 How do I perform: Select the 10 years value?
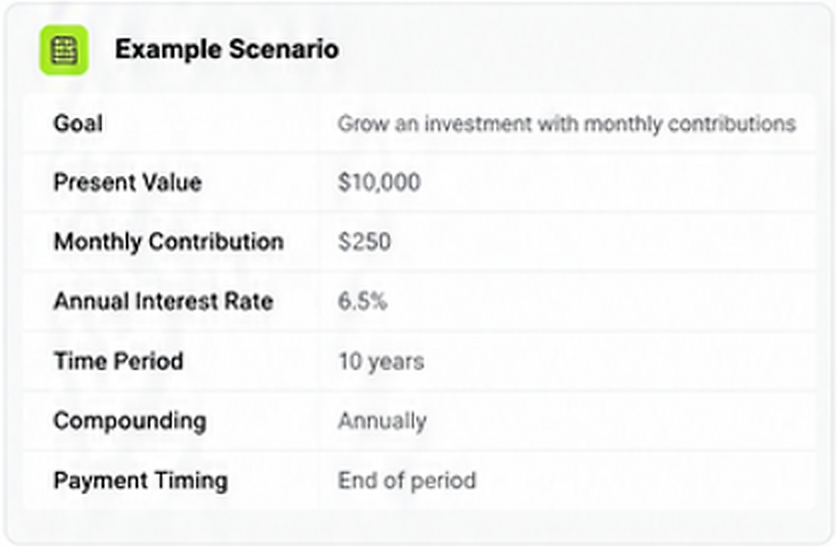tap(381, 362)
